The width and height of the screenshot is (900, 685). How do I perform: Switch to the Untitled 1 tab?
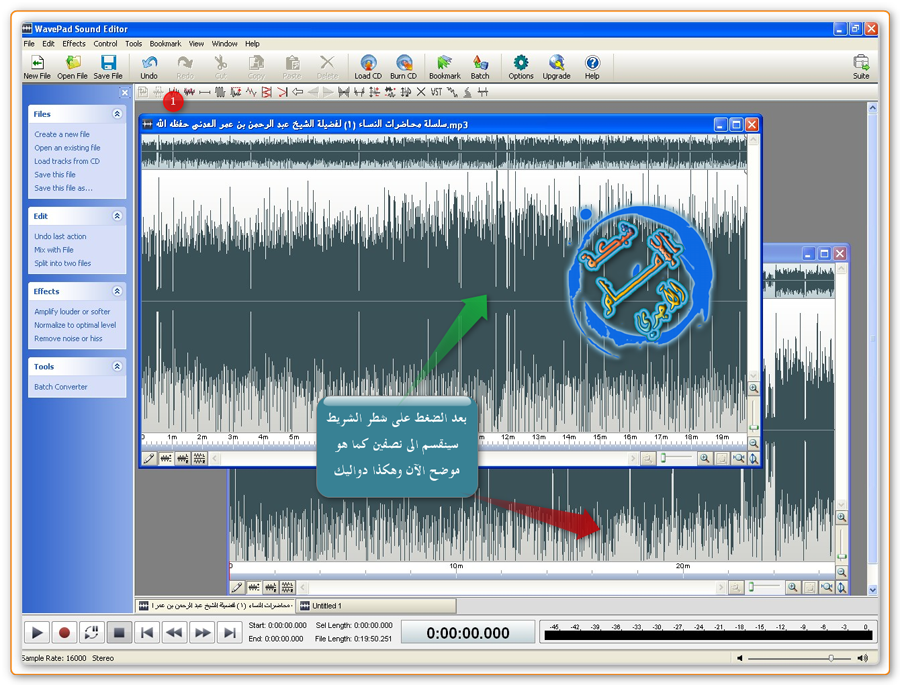pos(377,606)
